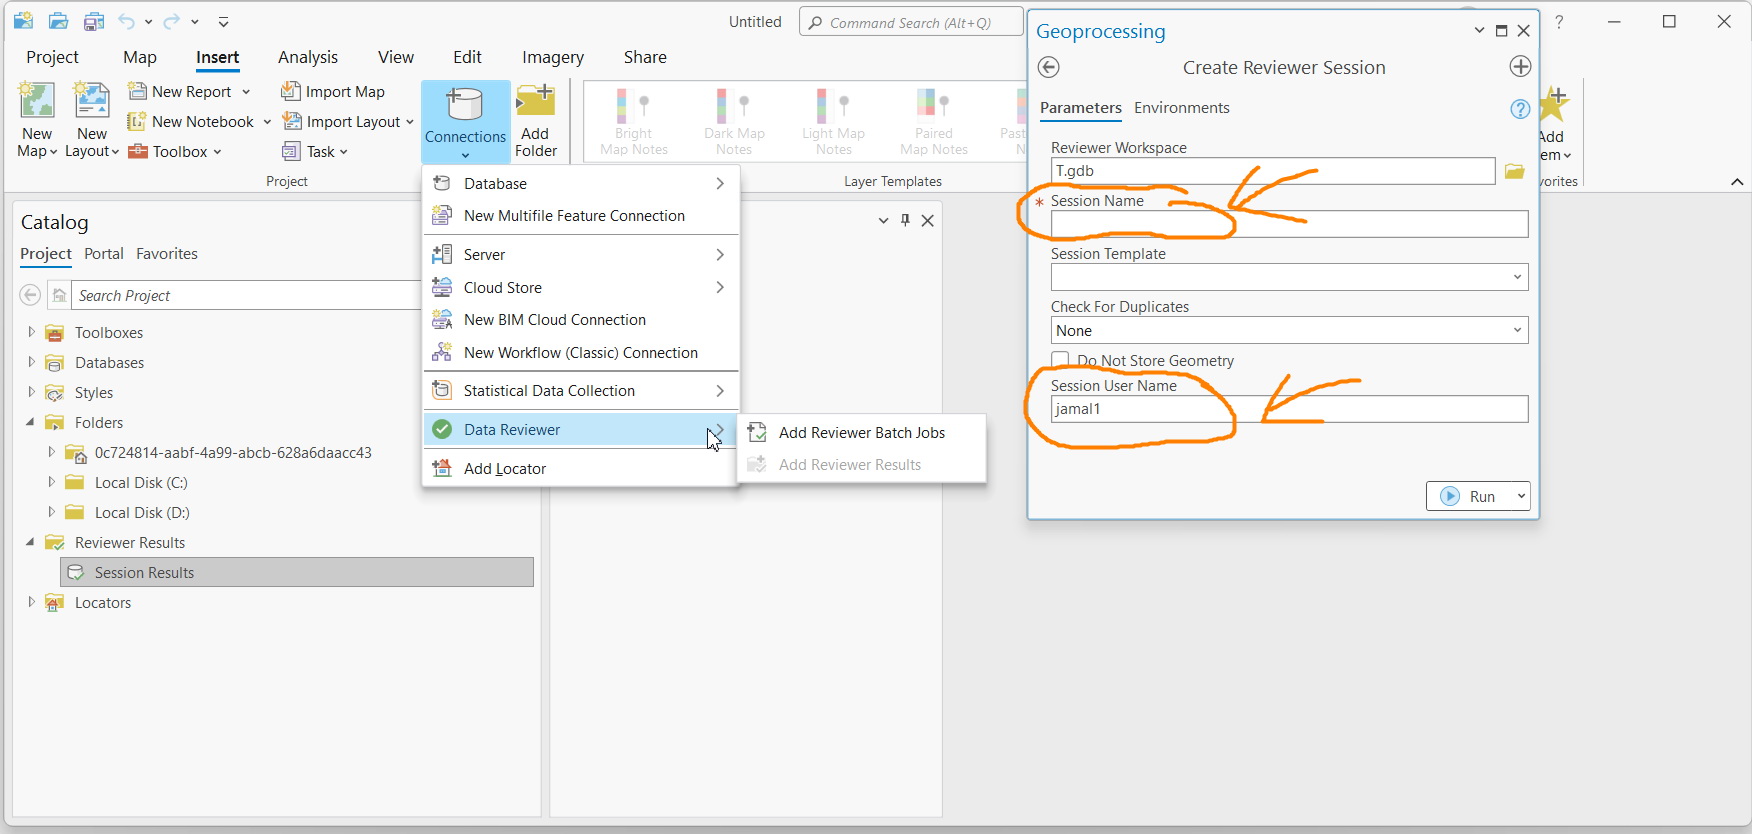
Task: Switch Catalog to Portal tab
Action: [x=104, y=253]
